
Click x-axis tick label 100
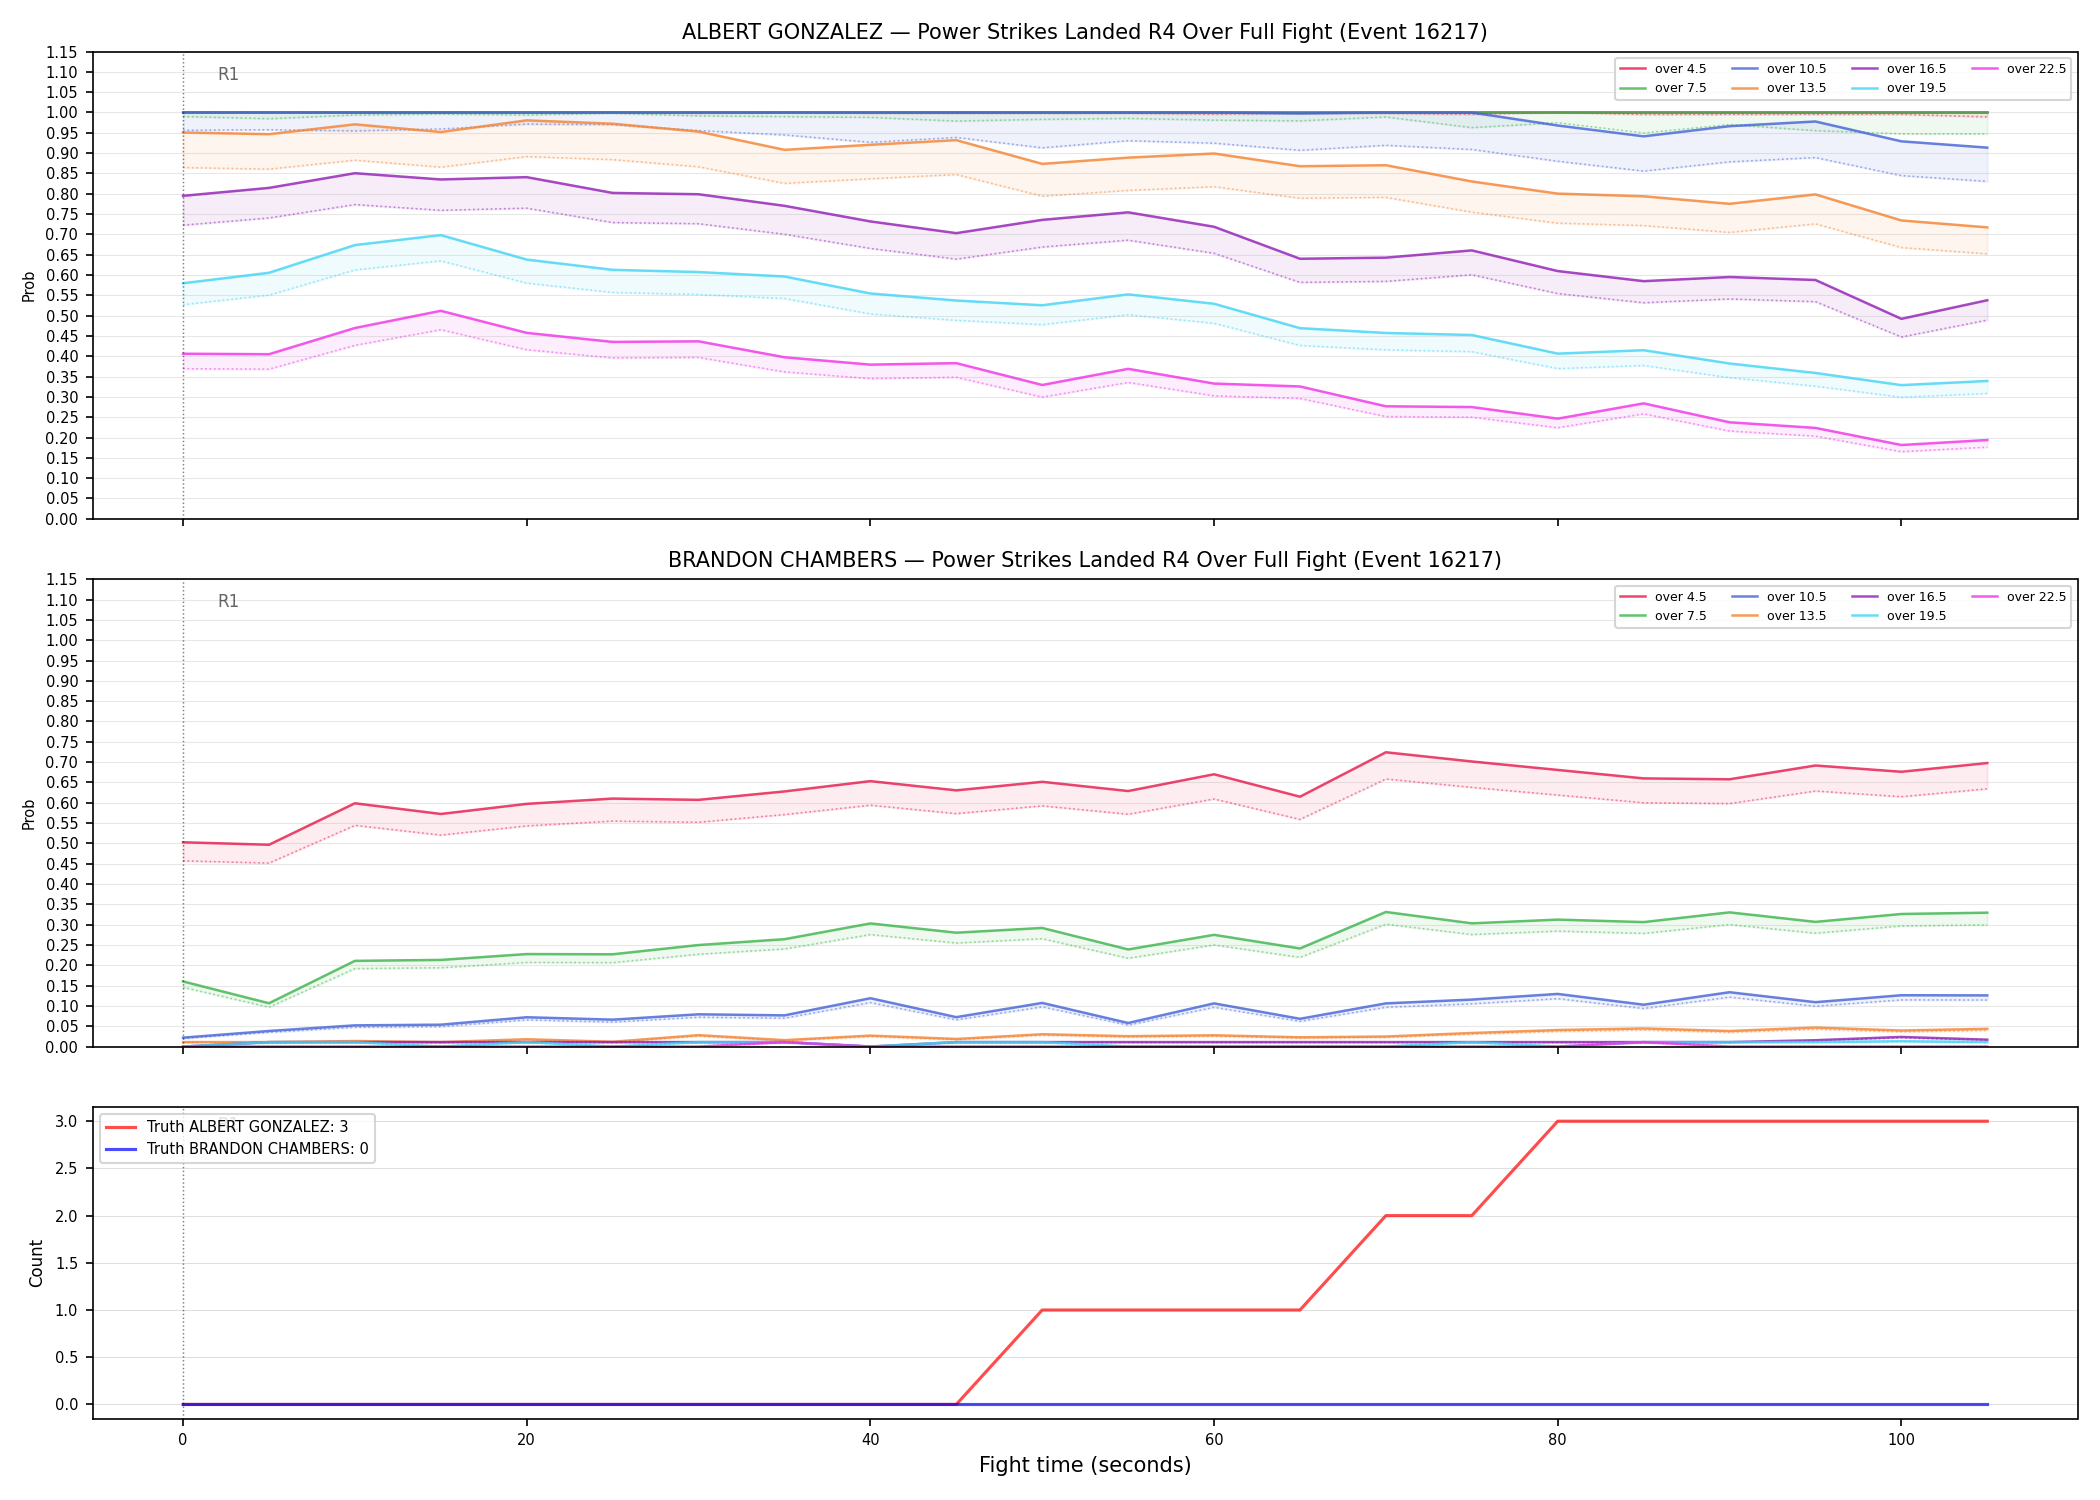tap(1900, 1440)
